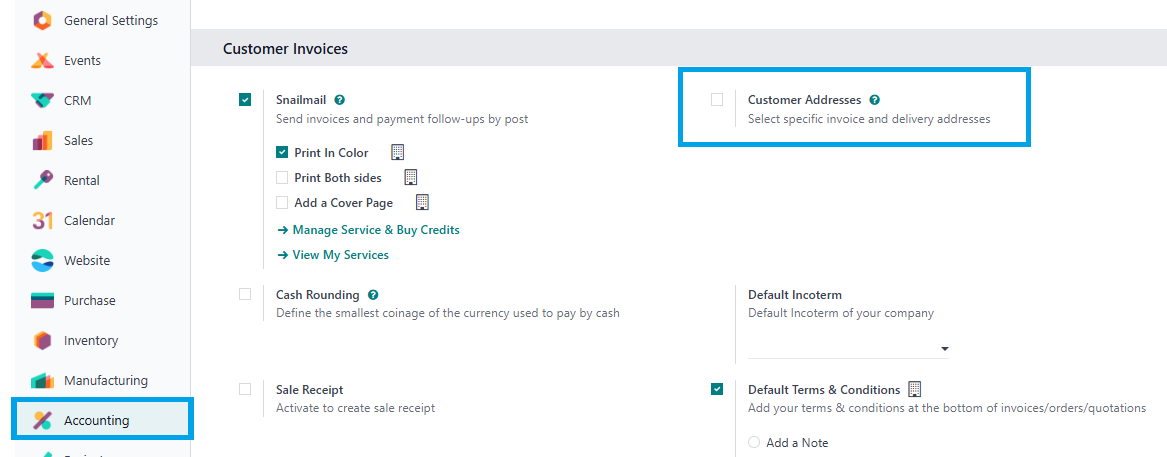The height and width of the screenshot is (457, 1167).
Task: Tick the Sale Receipt checkbox
Action: (245, 389)
